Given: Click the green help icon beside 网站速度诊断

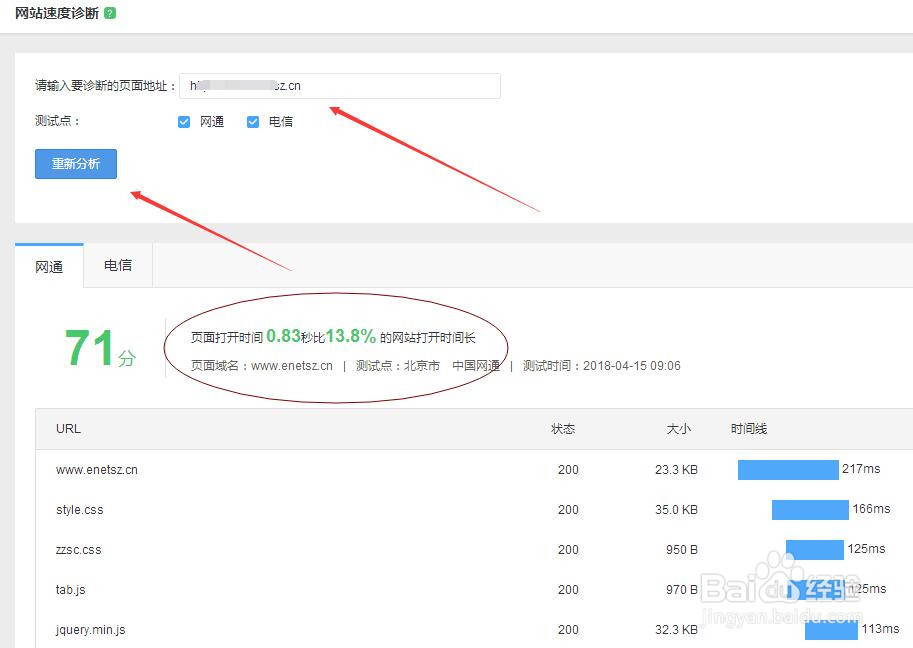Looking at the screenshot, I should (x=109, y=13).
